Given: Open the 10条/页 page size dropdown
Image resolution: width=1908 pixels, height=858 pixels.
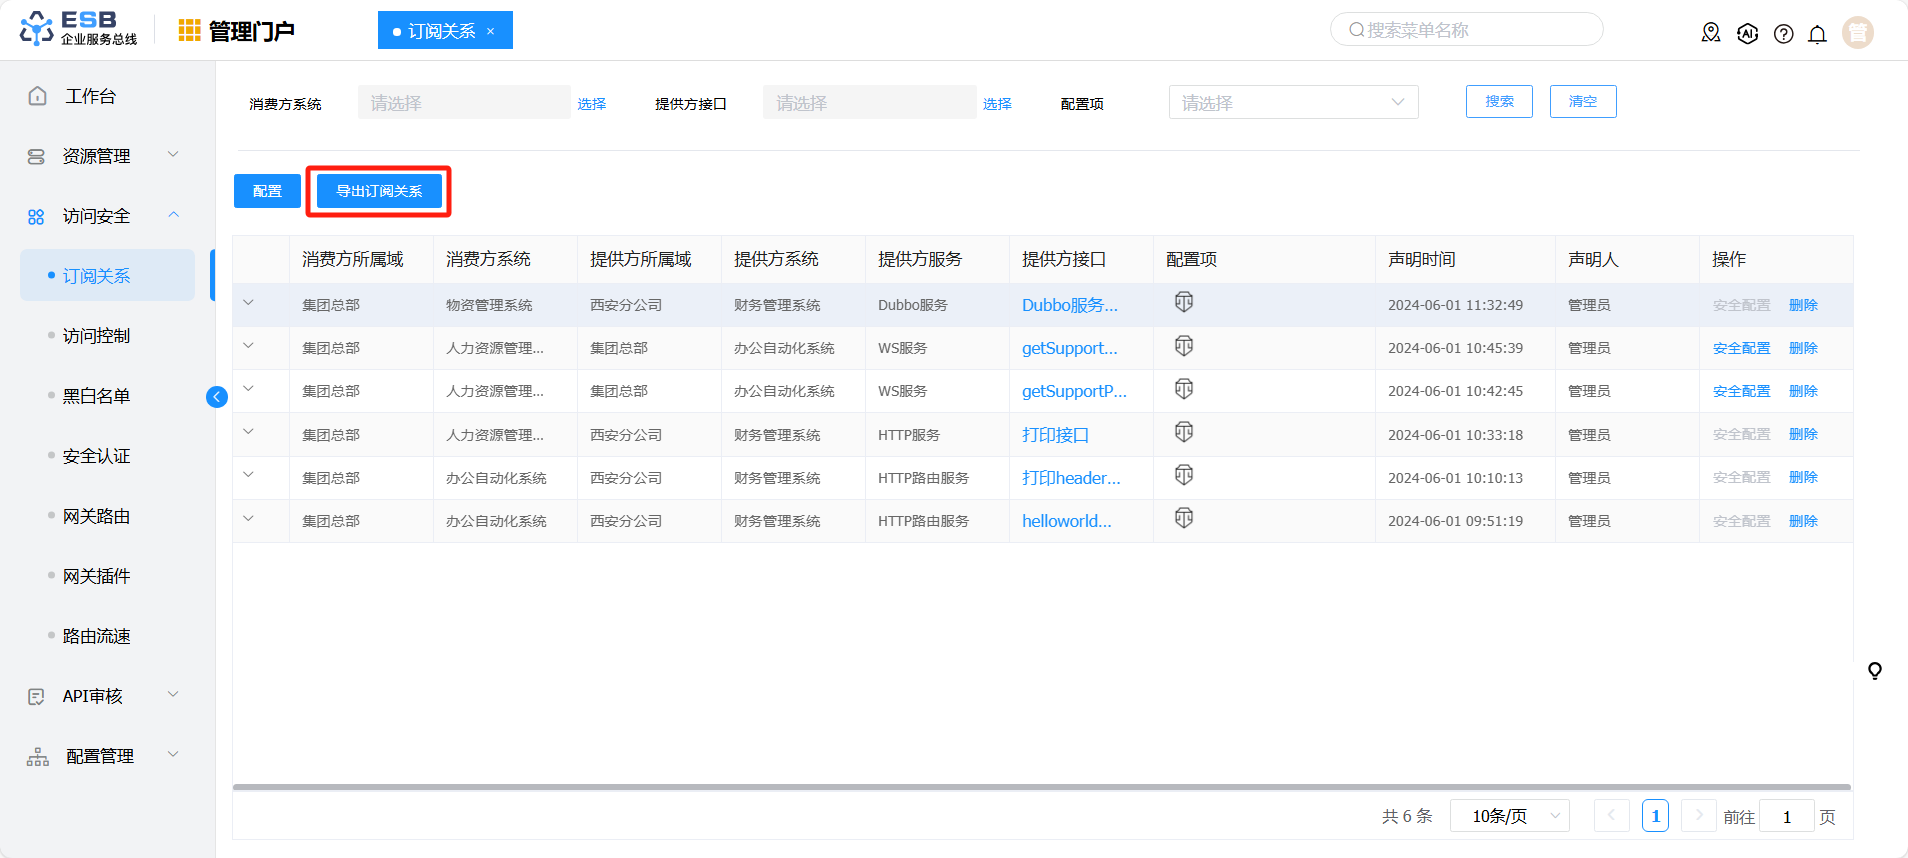Looking at the screenshot, I should point(1508,816).
